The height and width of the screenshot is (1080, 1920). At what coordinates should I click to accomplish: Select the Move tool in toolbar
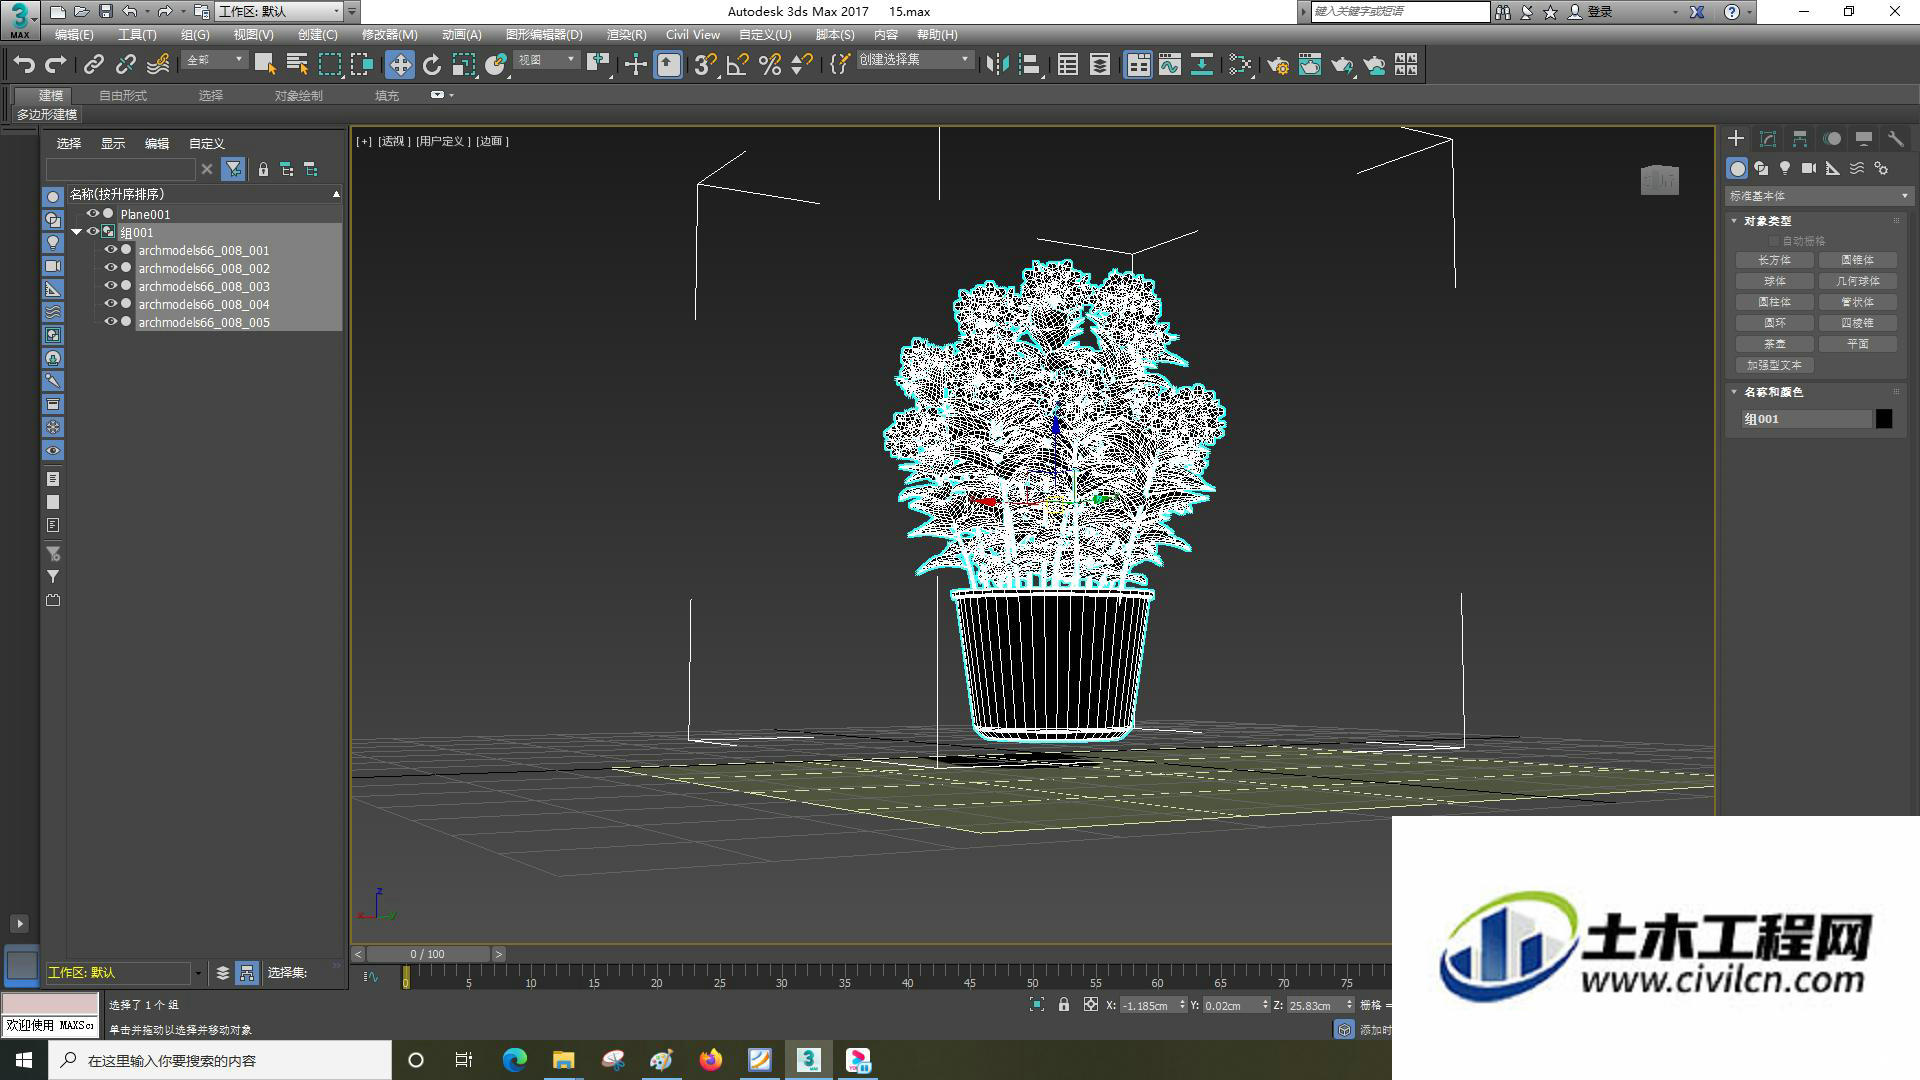click(400, 65)
